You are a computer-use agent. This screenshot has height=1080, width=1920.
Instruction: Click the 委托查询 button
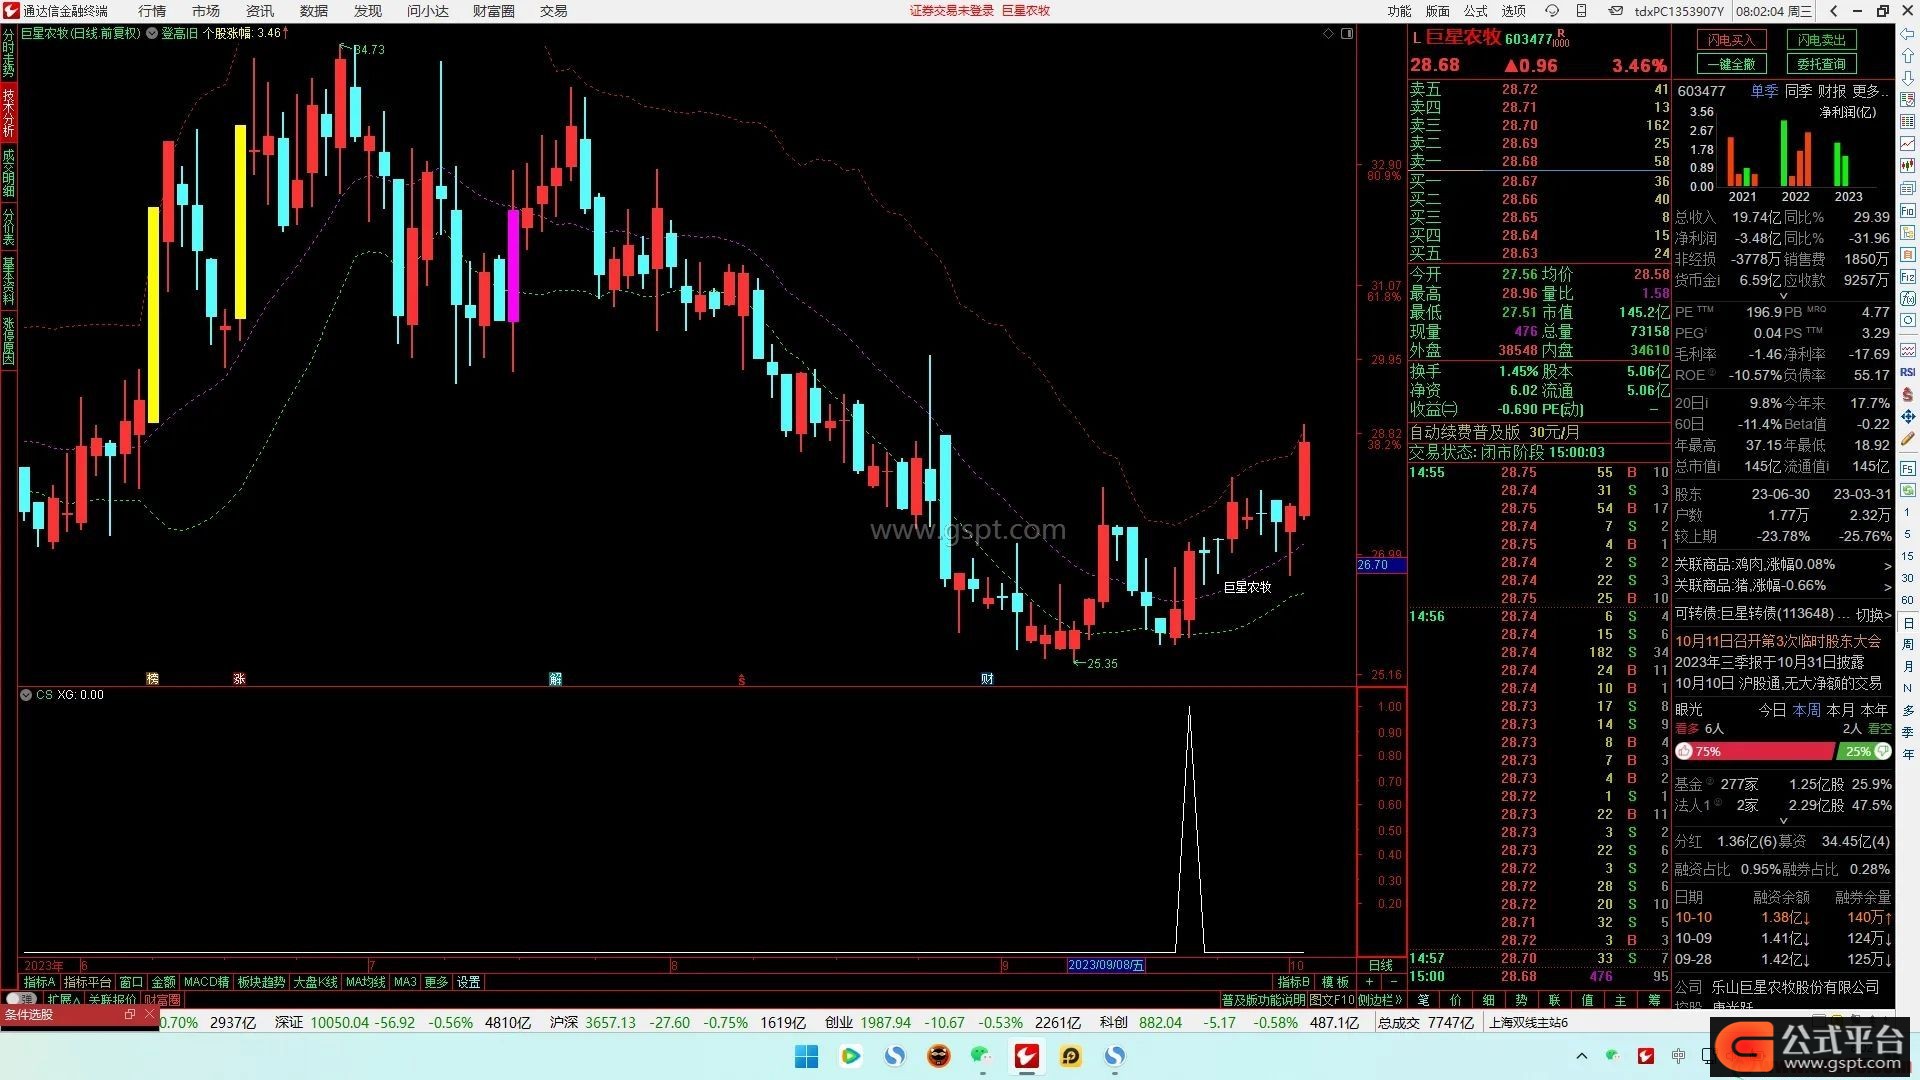pyautogui.click(x=1821, y=64)
